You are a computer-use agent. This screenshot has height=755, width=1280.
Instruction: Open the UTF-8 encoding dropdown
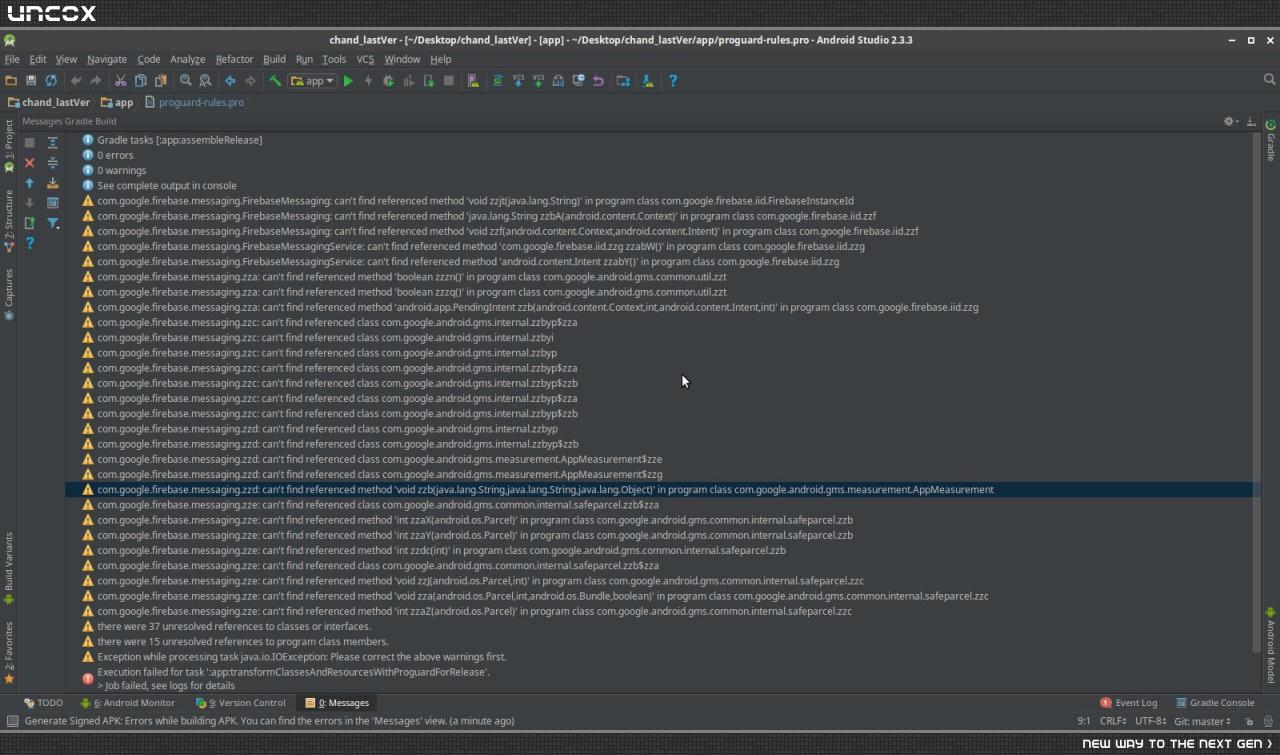(1150, 721)
